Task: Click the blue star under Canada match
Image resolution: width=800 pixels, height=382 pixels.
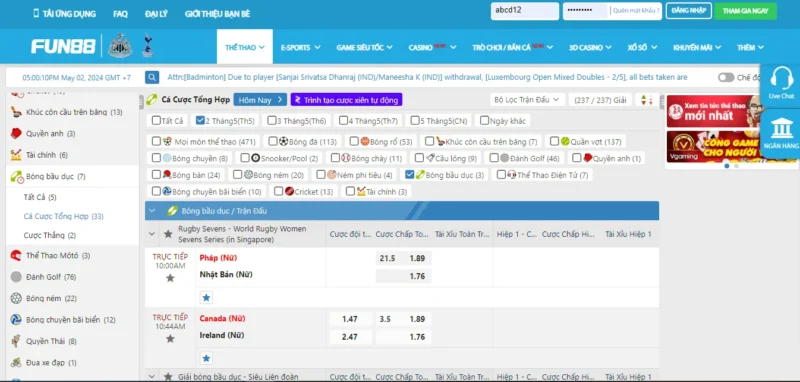Action: [x=206, y=358]
